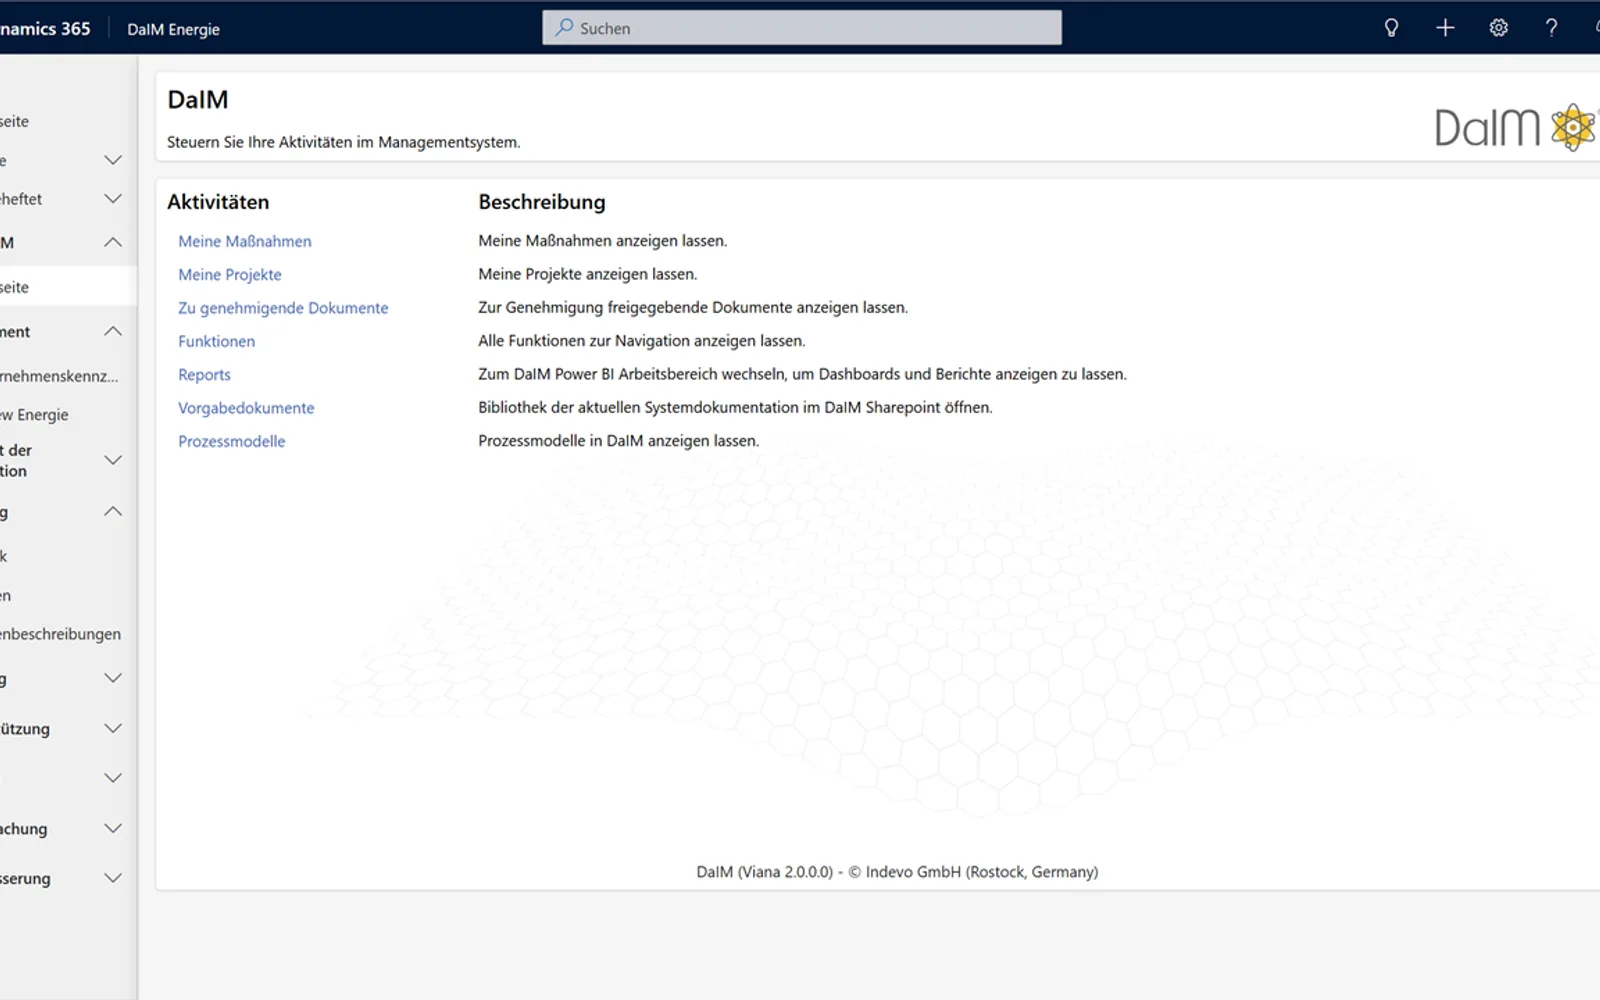Expand the sidebar group ending 'achung'

[x=113, y=828]
